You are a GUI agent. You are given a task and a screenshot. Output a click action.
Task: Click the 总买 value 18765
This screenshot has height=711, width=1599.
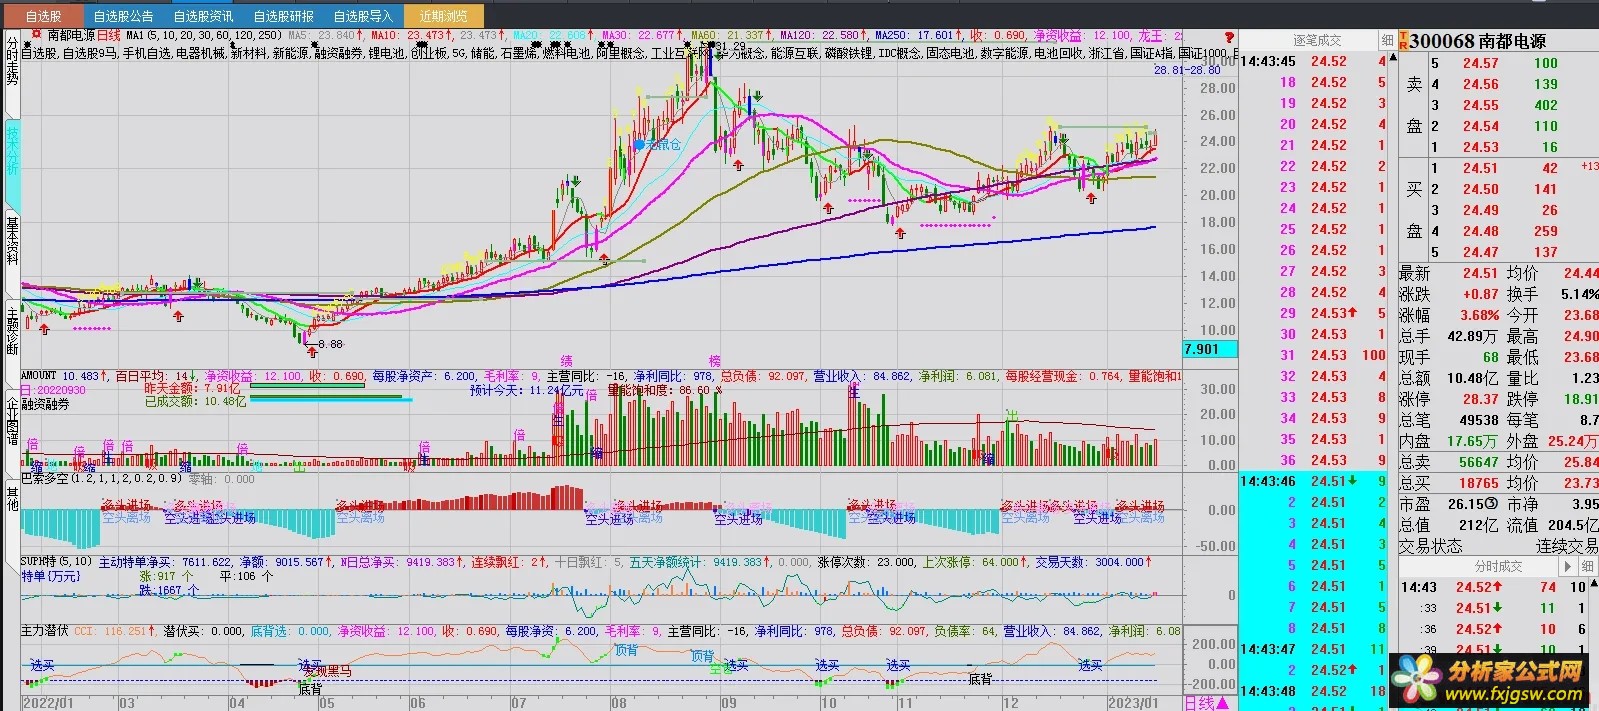1479,483
